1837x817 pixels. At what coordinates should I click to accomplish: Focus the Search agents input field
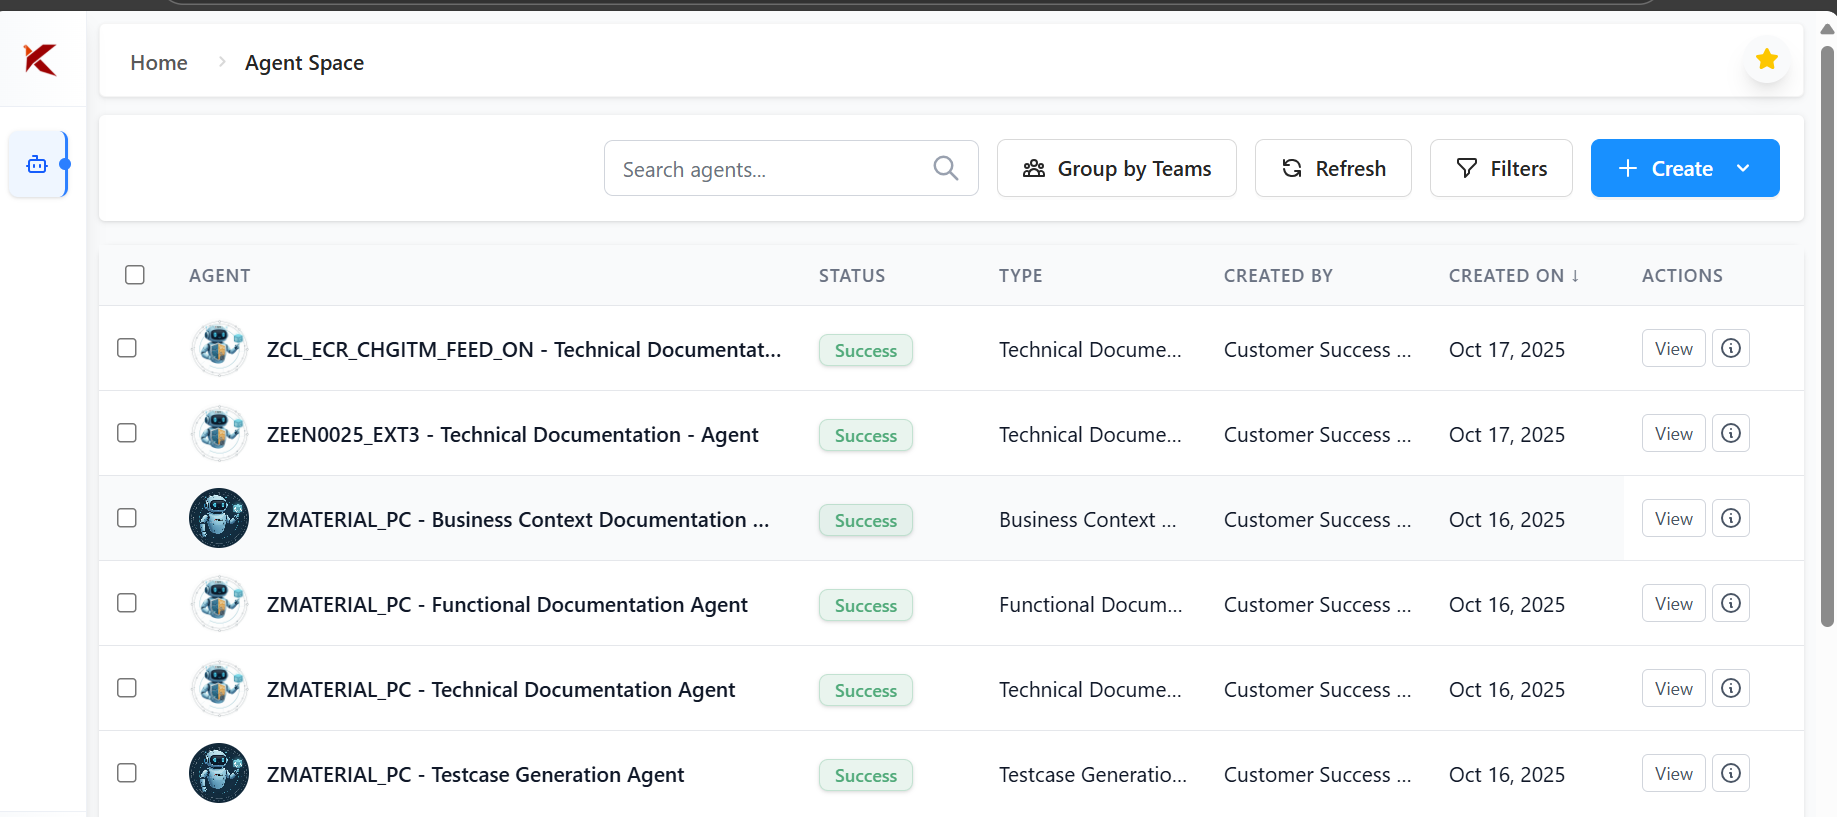[770, 169]
